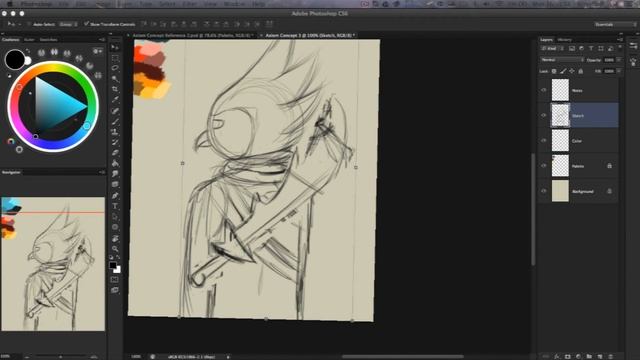Screen dimensions: 640x360
Task: Select the Eraser tool
Action: [115, 153]
